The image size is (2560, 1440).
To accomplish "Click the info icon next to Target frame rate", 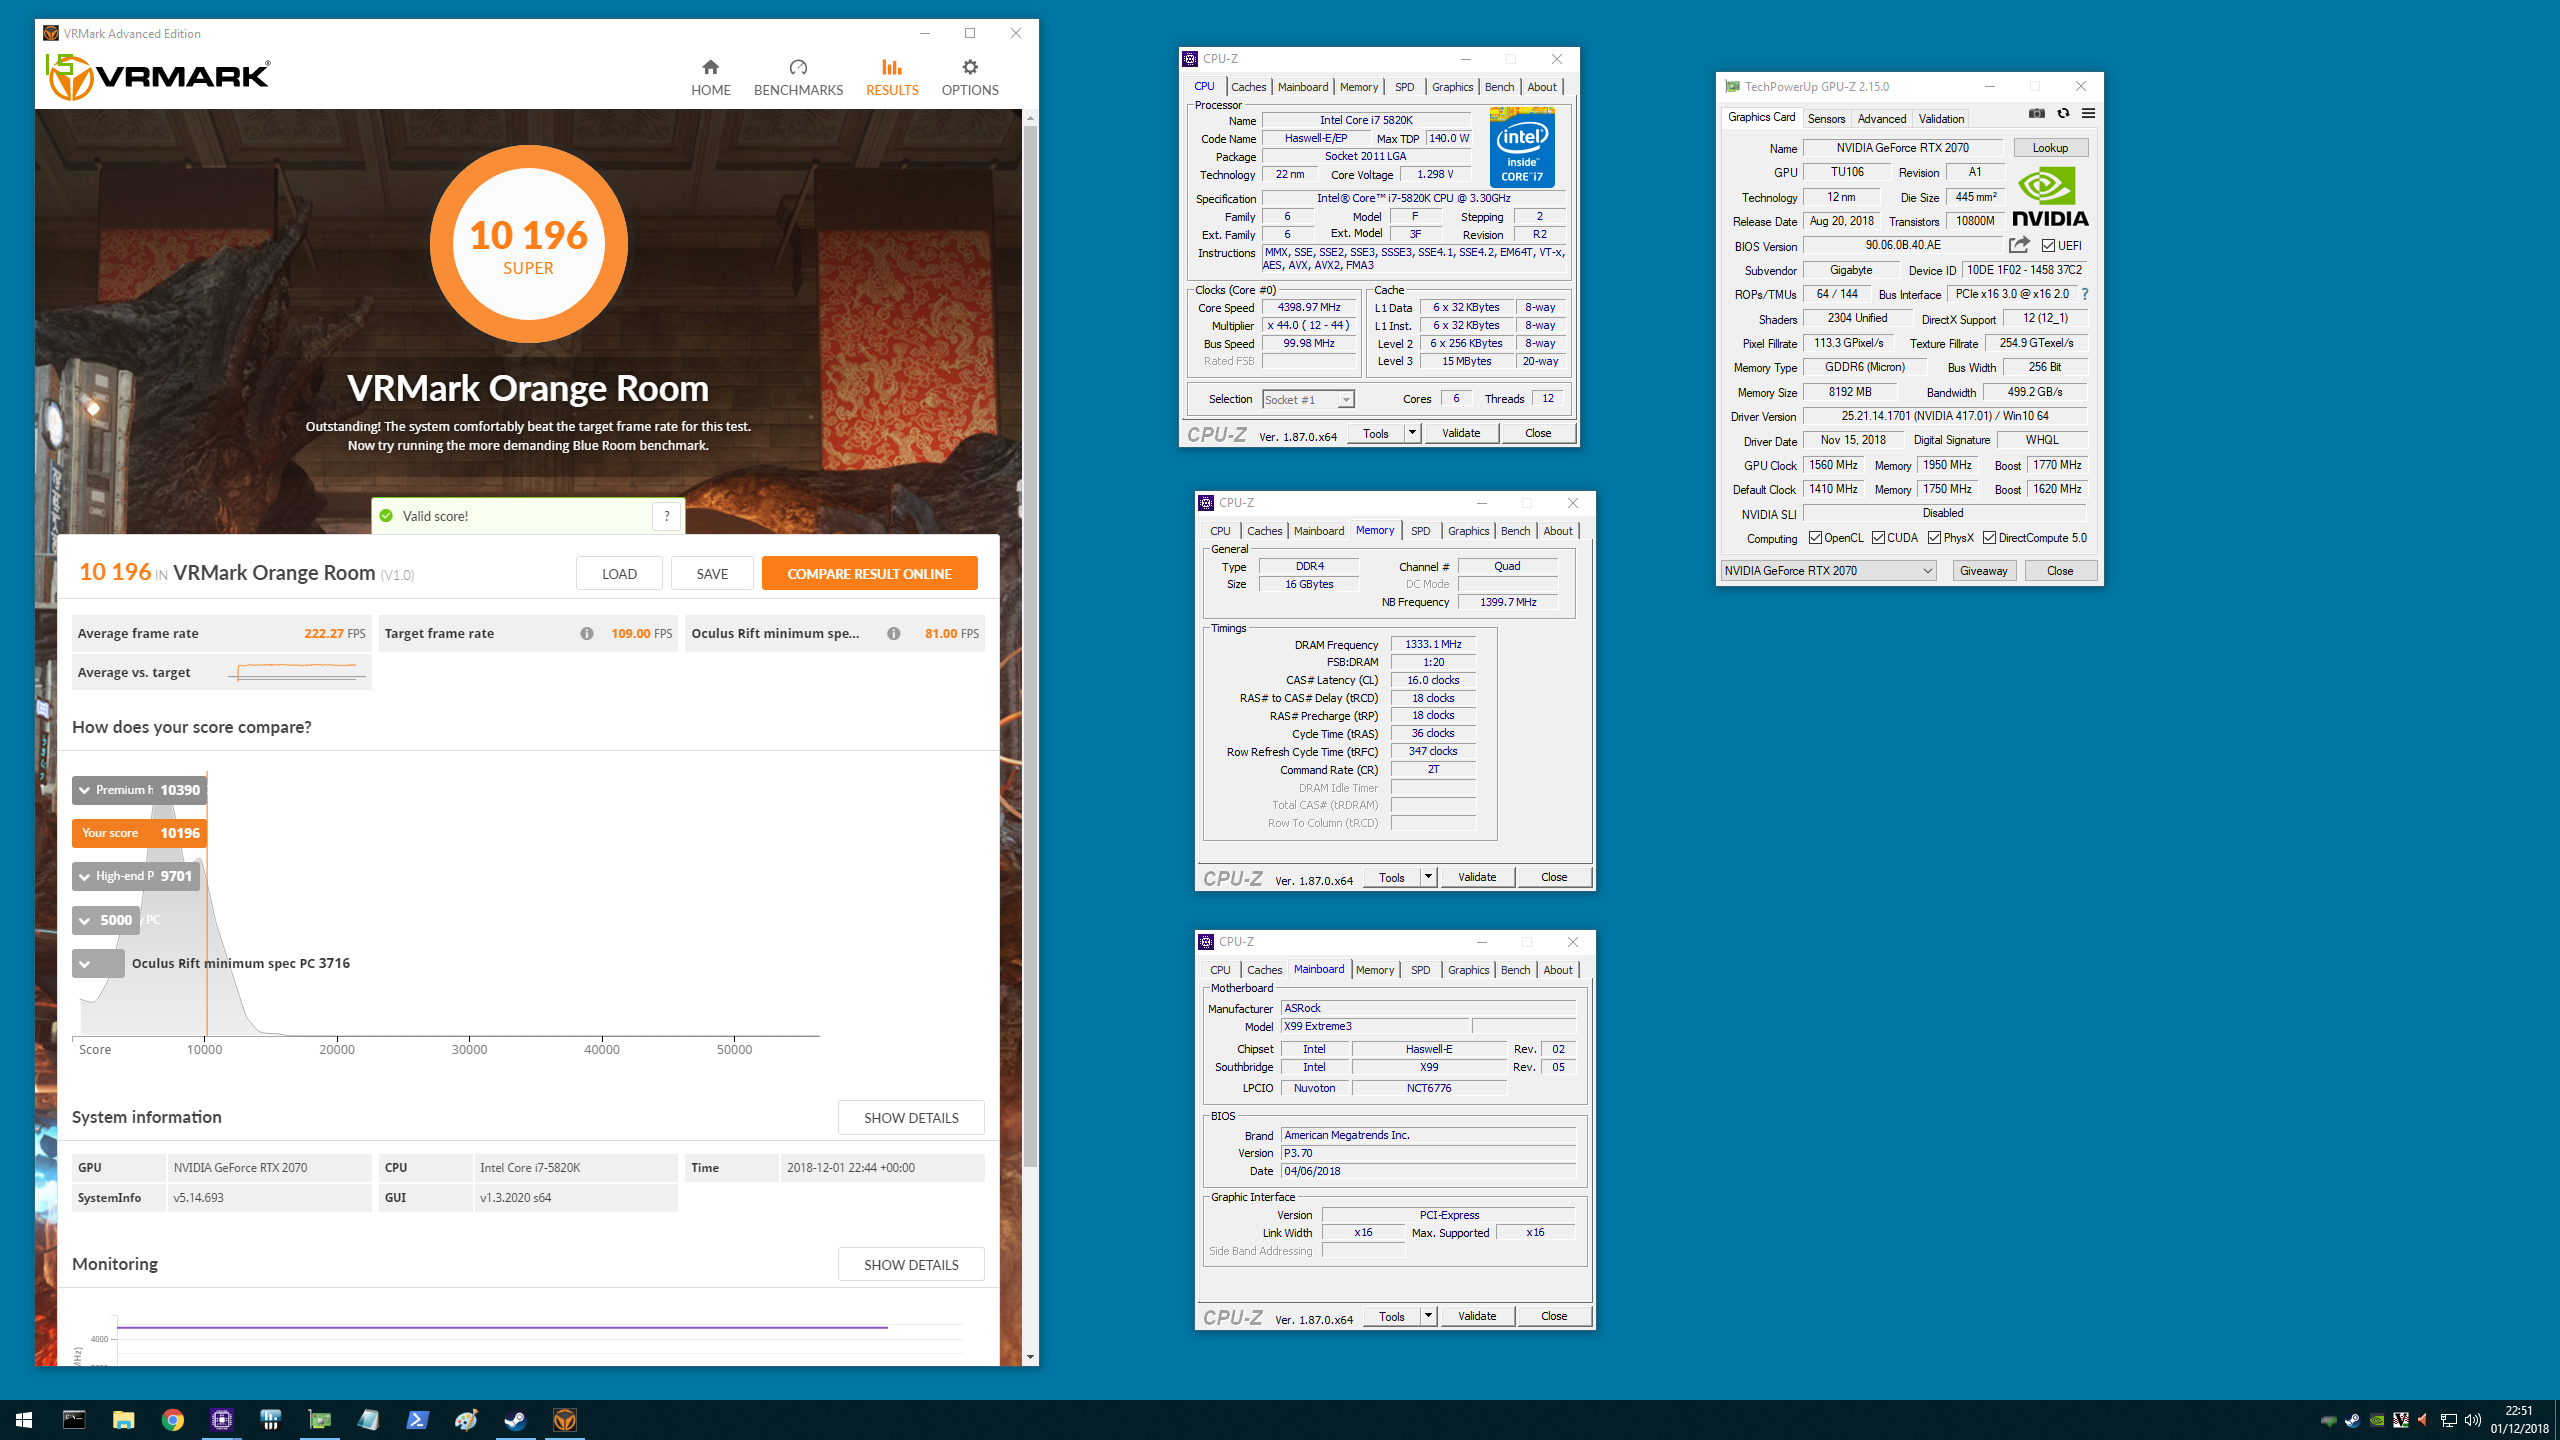I will [x=587, y=633].
